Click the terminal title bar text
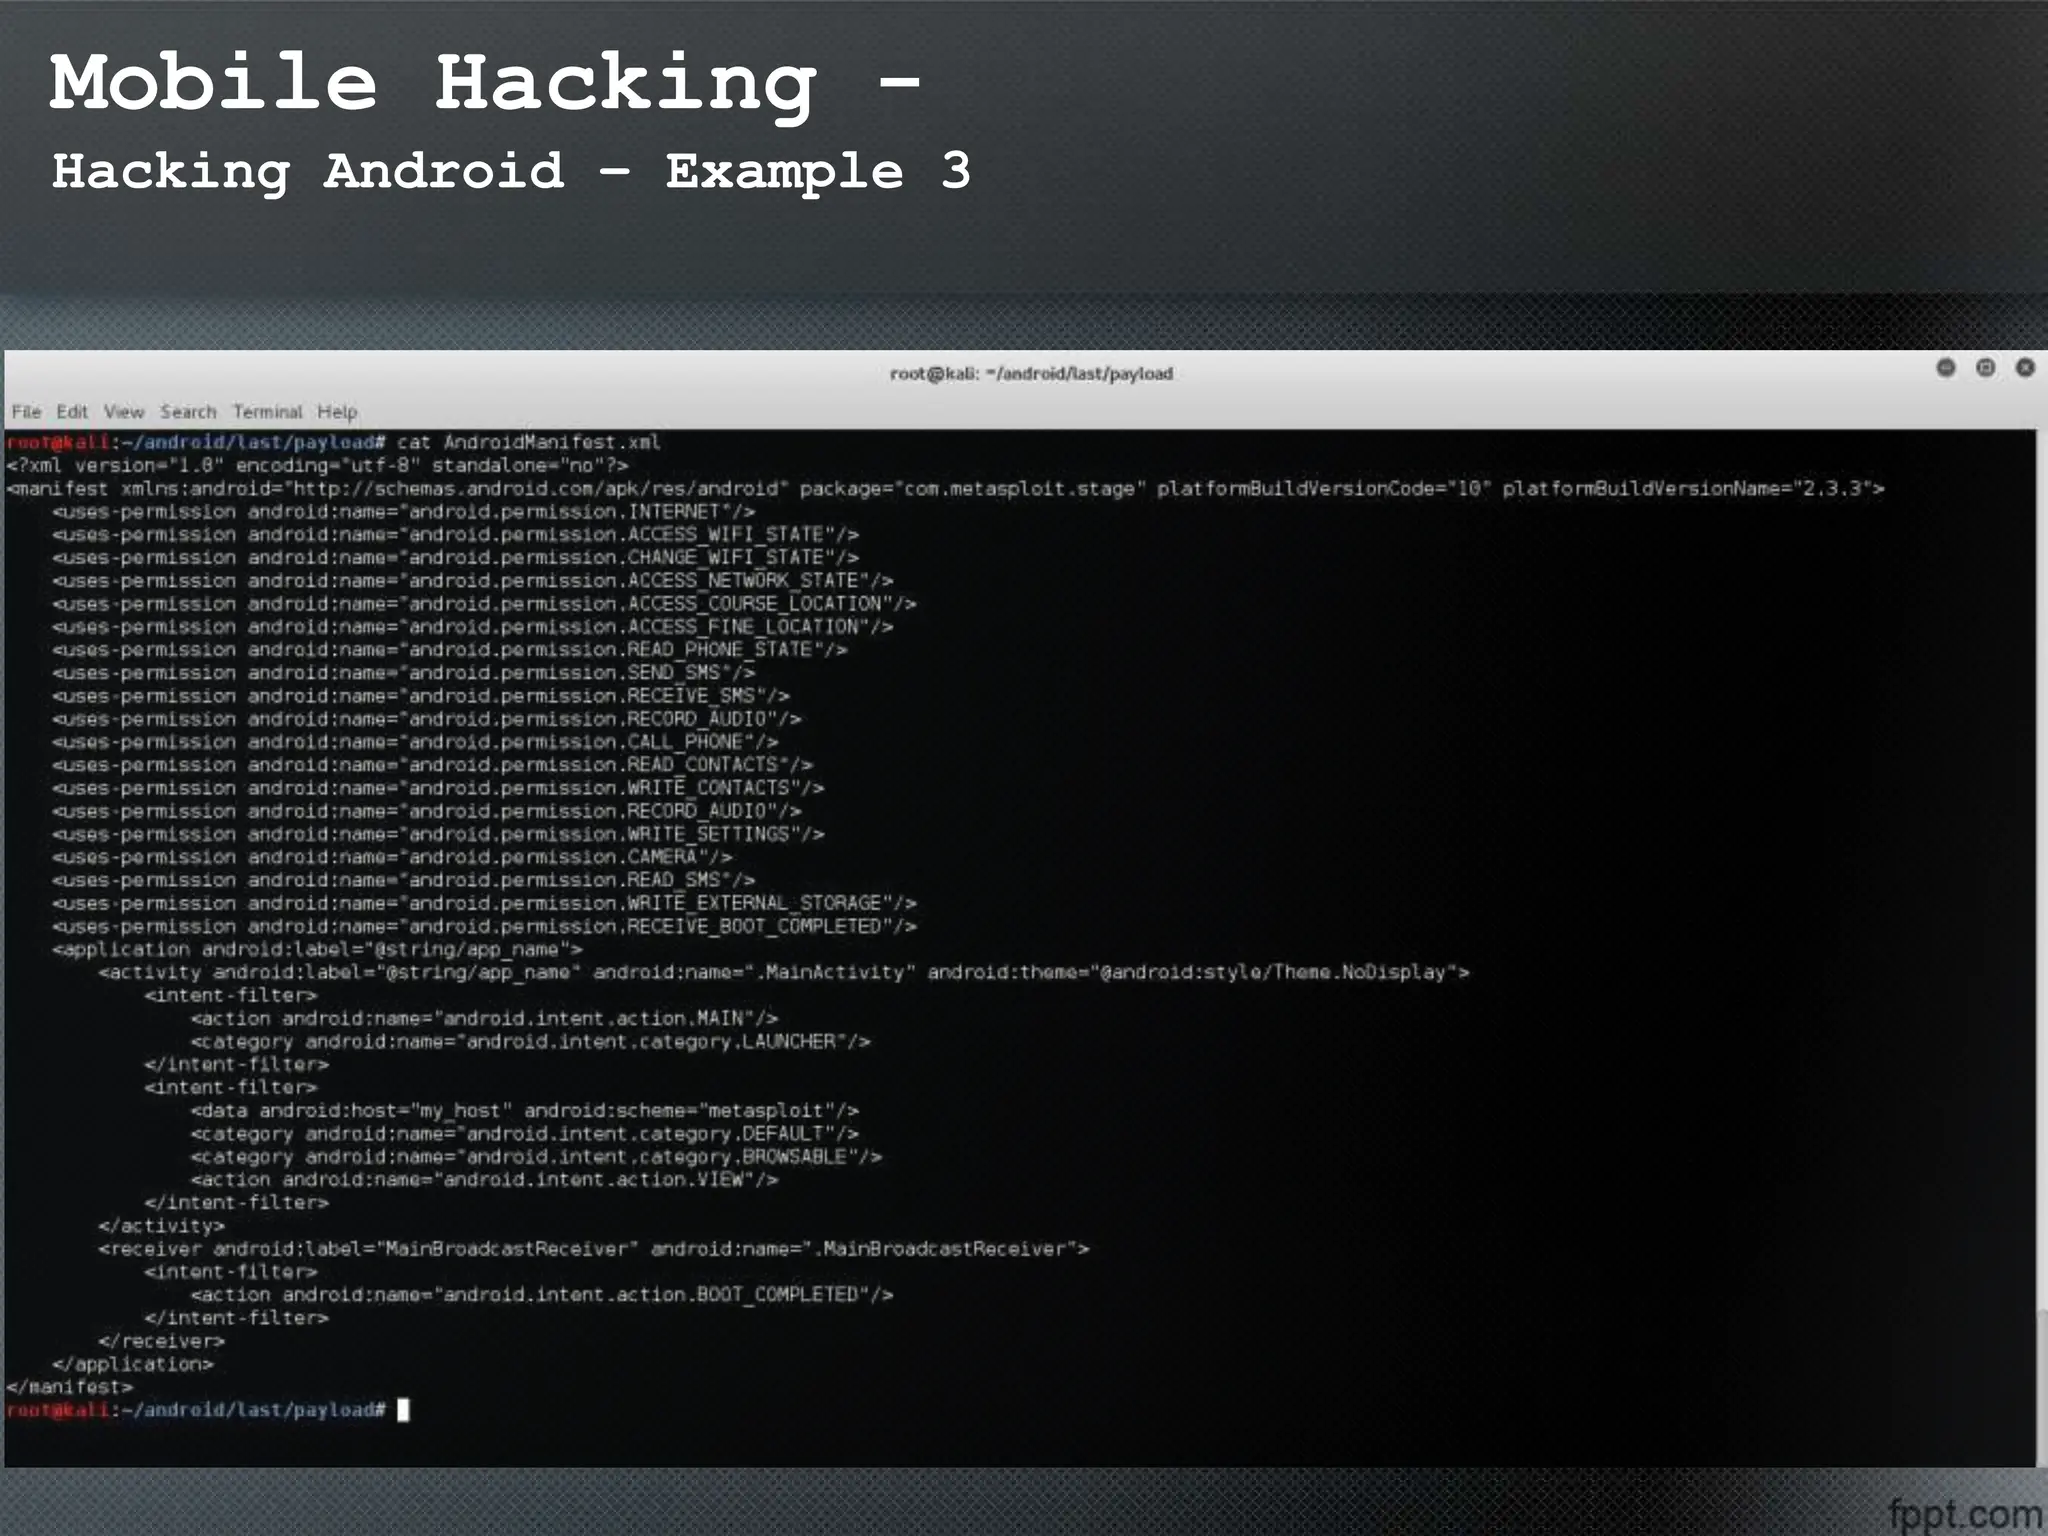The width and height of the screenshot is (2048, 1536). (1031, 374)
